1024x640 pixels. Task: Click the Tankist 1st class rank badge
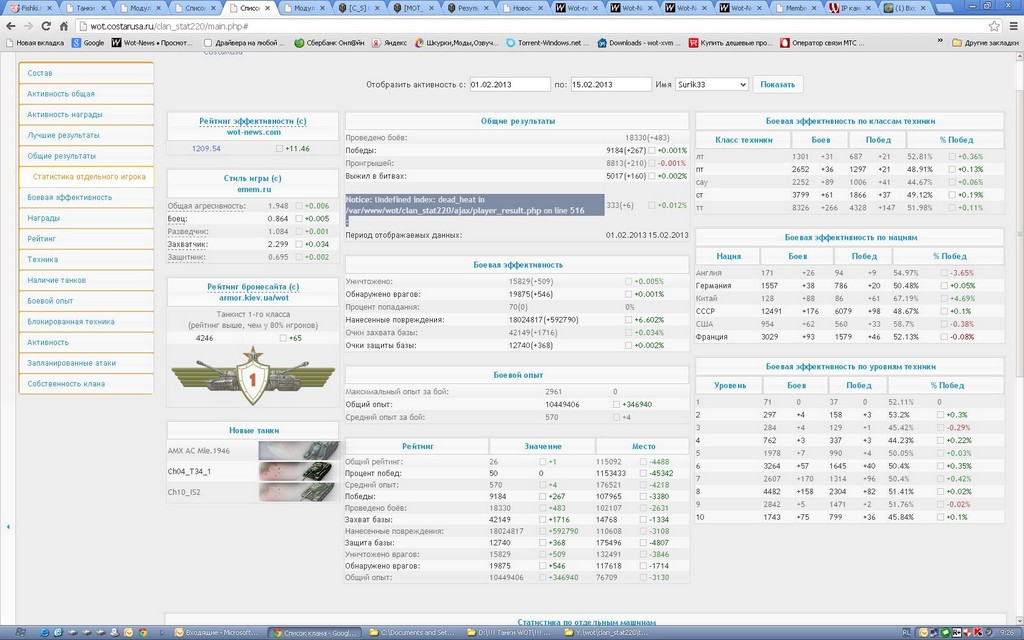252,378
